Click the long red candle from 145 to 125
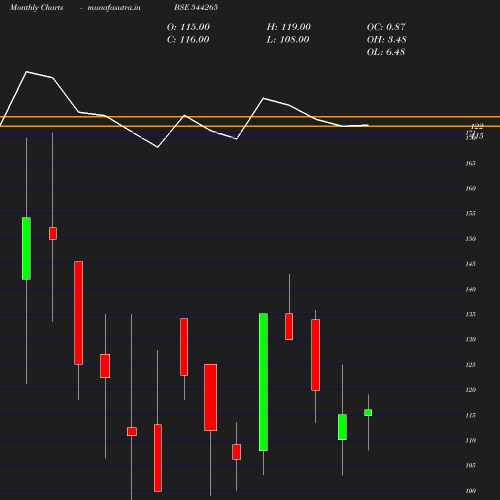The width and height of the screenshot is (500, 500). click(79, 313)
